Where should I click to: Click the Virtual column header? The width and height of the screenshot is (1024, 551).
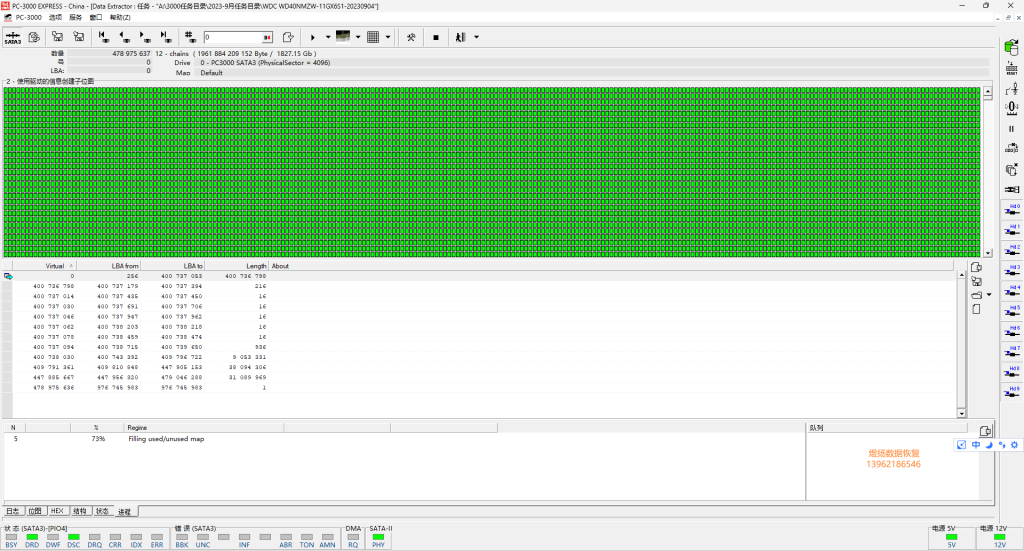[44, 266]
